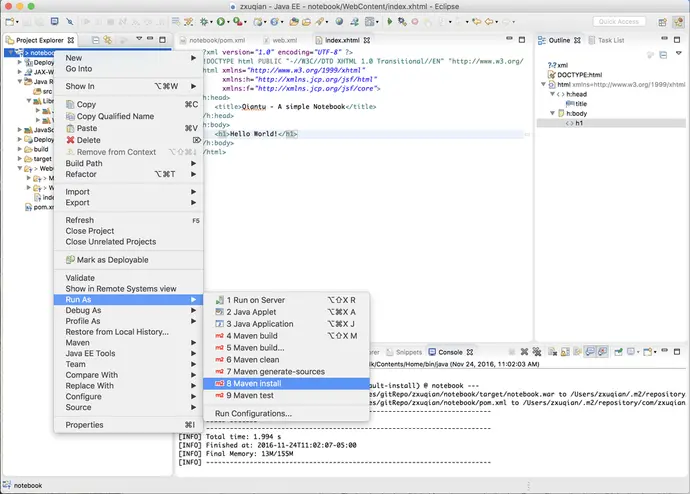The height and width of the screenshot is (494, 690).
Task: Click the Run on Server icon
Action: pyautogui.click(x=220, y=300)
